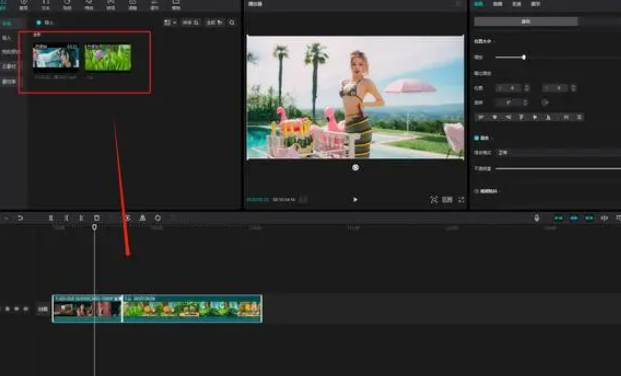621x376 pixels.
Task: Toggle the main track magnet switch
Action: click(558, 218)
